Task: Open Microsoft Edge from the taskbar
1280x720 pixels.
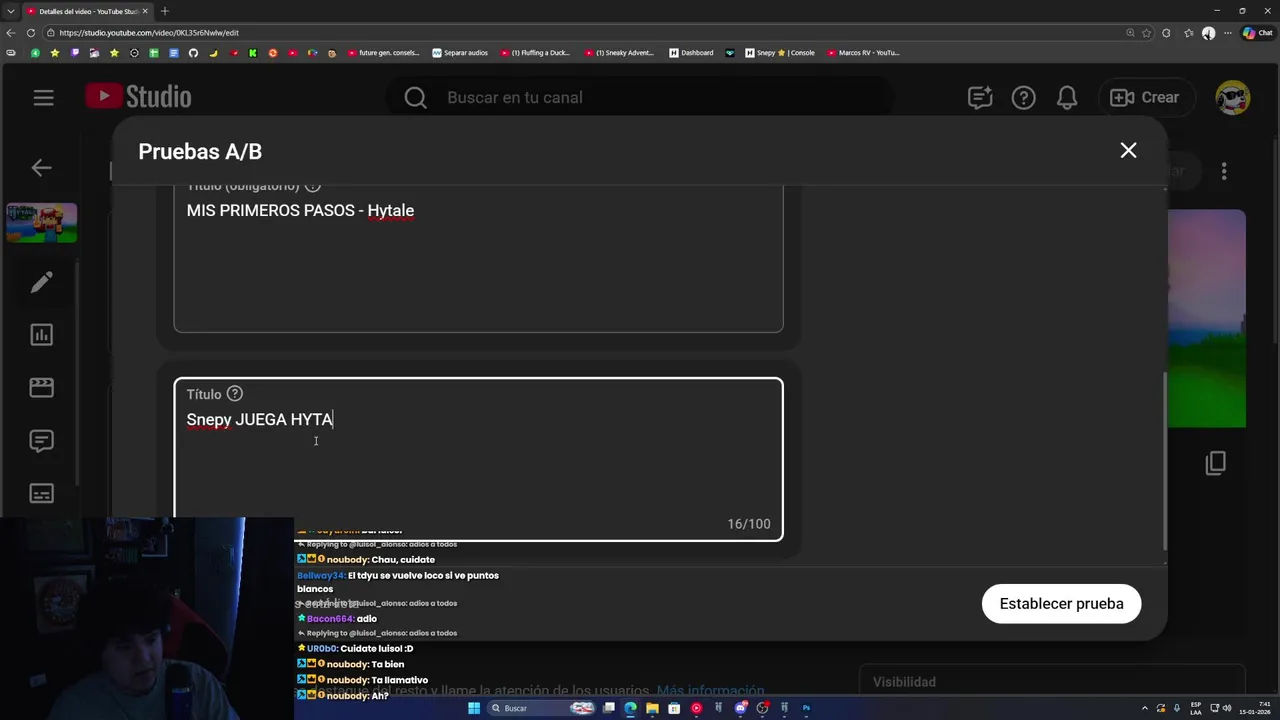Action: pyautogui.click(x=630, y=708)
